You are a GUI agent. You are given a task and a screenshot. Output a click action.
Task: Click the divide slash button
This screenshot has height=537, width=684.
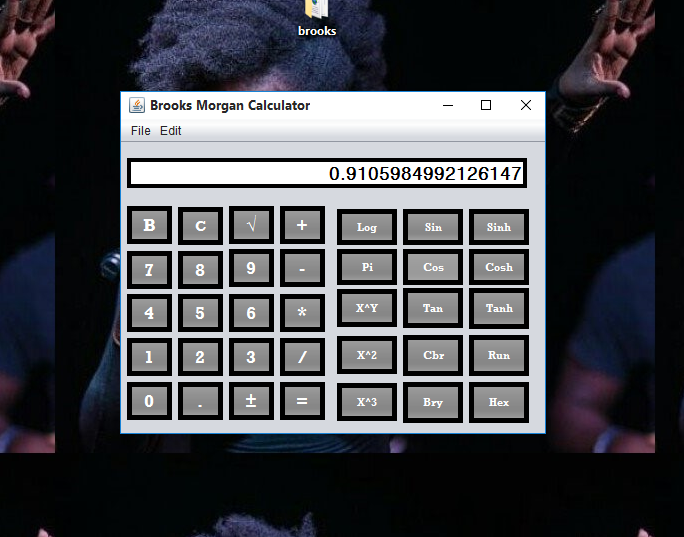tap(302, 357)
